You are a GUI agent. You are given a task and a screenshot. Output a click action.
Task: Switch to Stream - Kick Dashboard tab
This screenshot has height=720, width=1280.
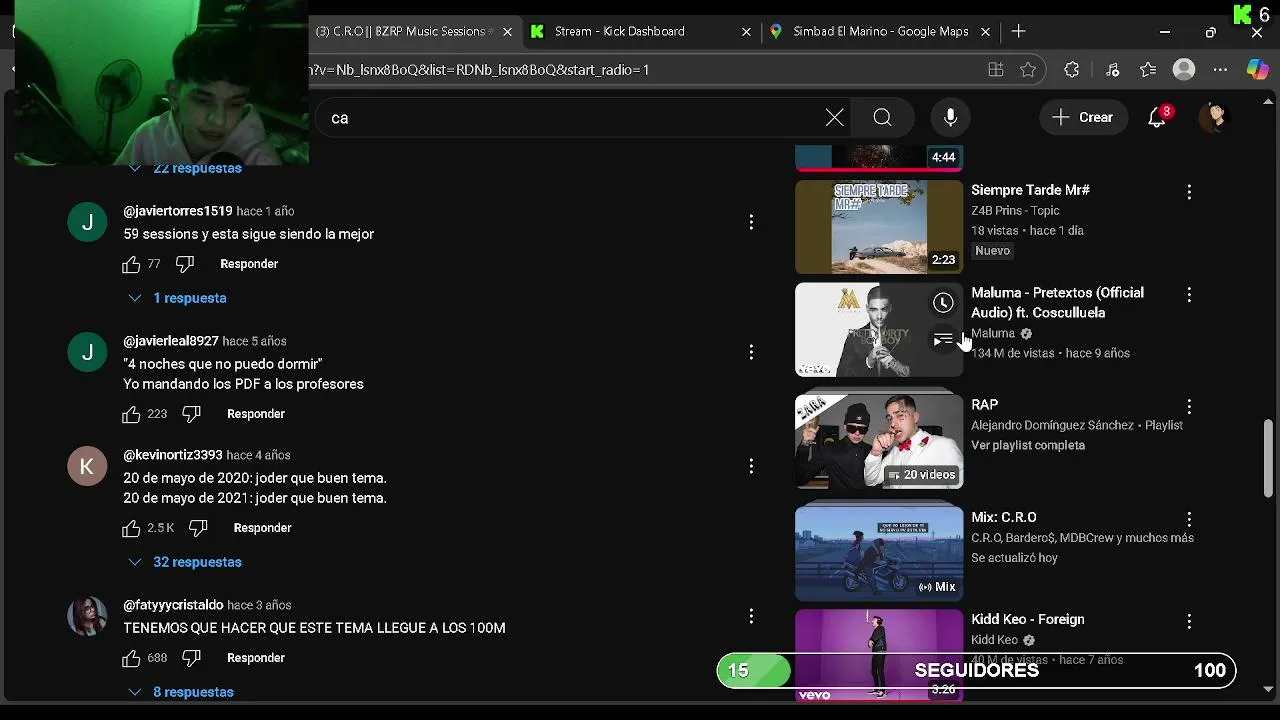point(640,32)
